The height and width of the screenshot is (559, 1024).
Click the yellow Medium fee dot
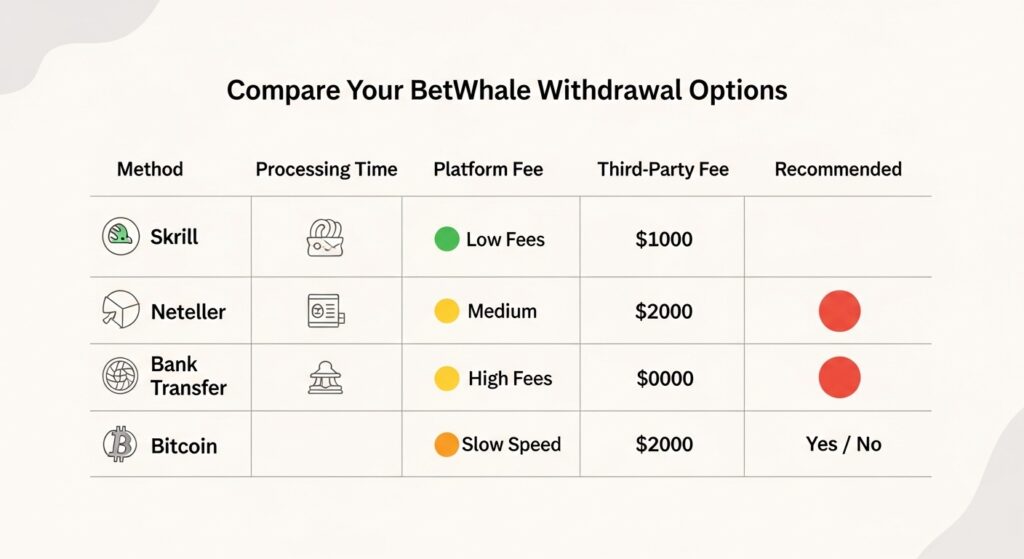point(447,311)
